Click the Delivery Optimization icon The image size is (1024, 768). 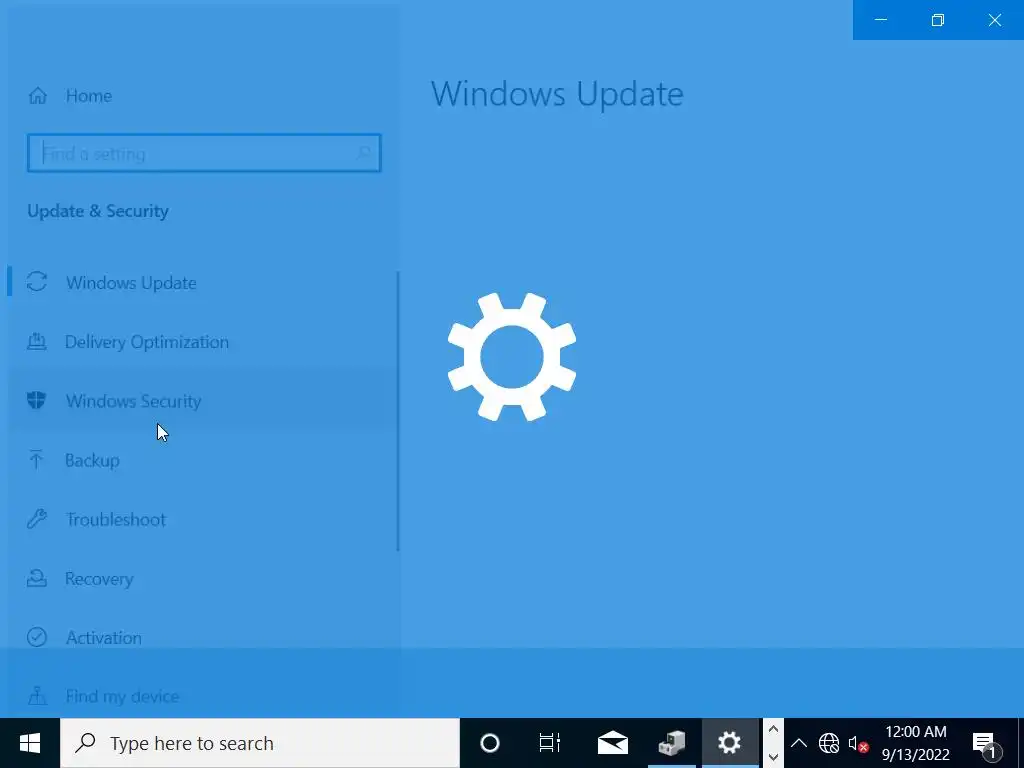pos(37,341)
